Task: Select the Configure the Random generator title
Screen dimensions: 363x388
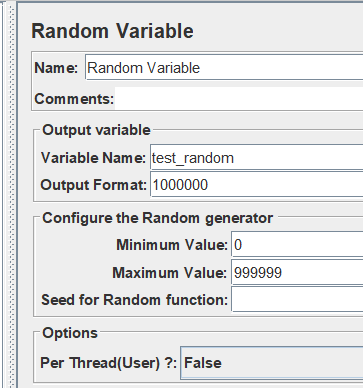Action: point(158,218)
